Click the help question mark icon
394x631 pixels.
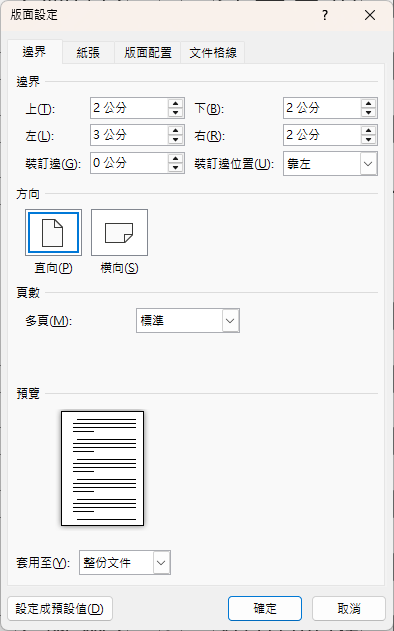pyautogui.click(x=325, y=15)
